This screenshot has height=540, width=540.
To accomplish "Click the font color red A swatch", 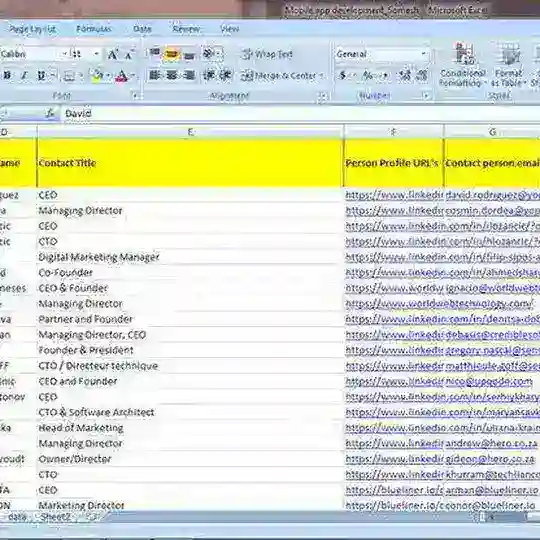I will point(122,75).
